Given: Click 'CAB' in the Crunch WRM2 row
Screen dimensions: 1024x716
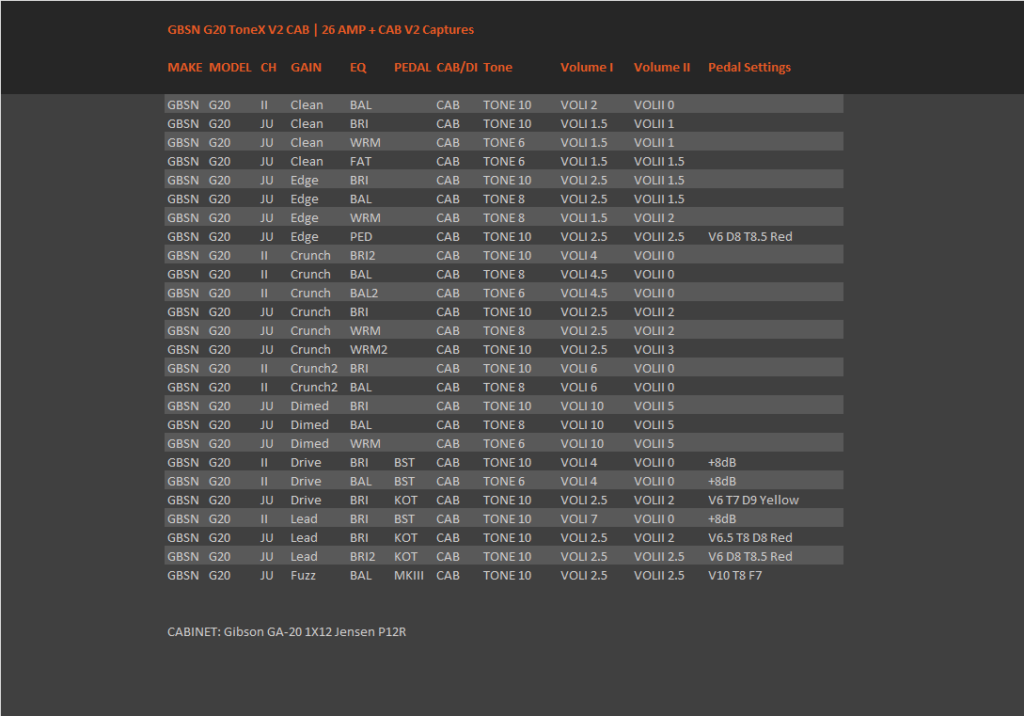Looking at the screenshot, I should point(448,350).
